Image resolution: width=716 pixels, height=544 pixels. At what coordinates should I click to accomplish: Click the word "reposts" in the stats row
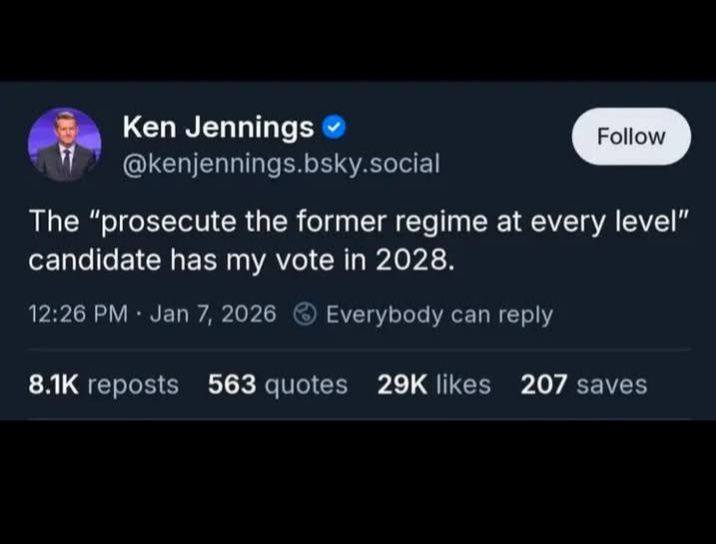click(133, 384)
